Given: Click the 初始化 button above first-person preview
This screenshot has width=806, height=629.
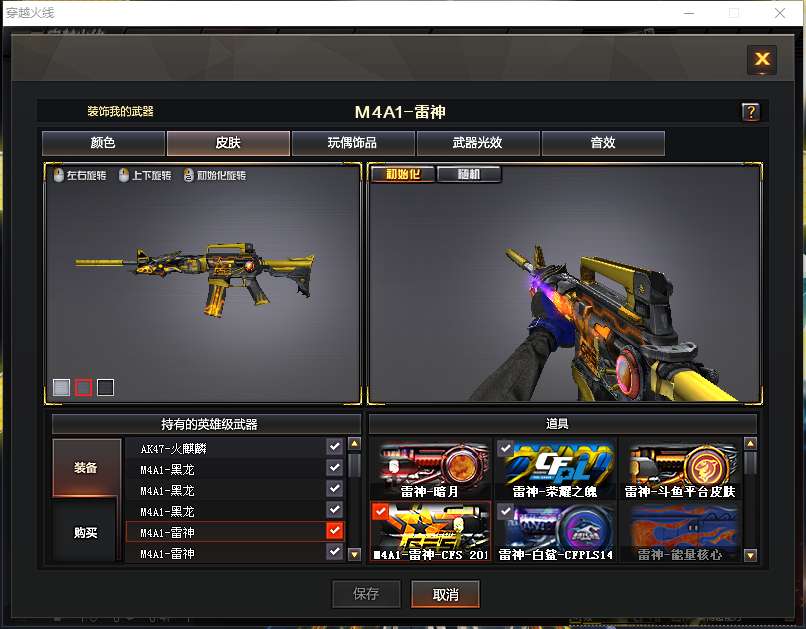Looking at the screenshot, I should click(x=403, y=174).
